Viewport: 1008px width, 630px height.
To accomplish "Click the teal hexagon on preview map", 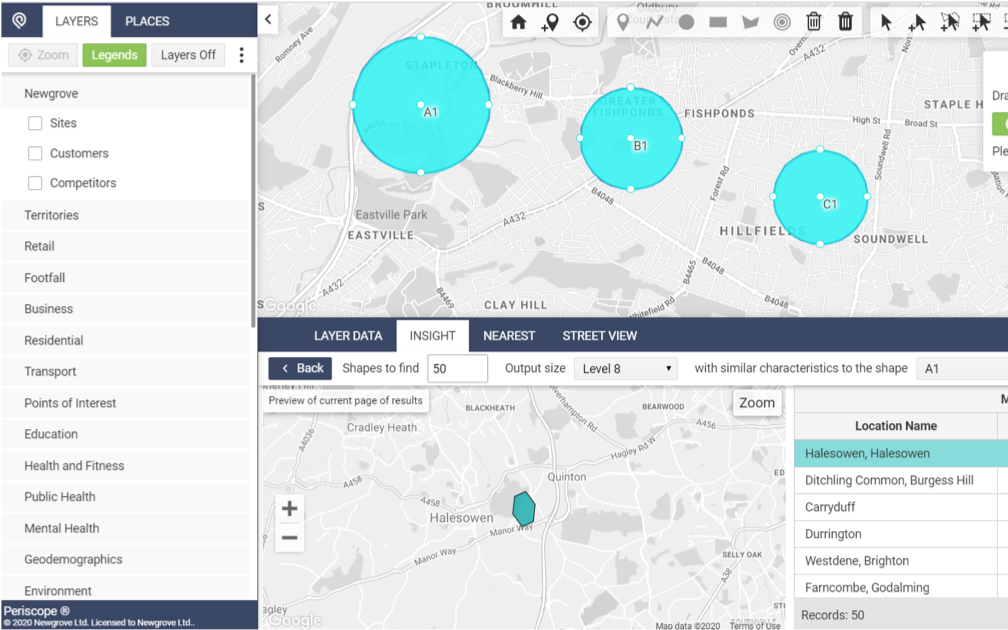I will [524, 509].
